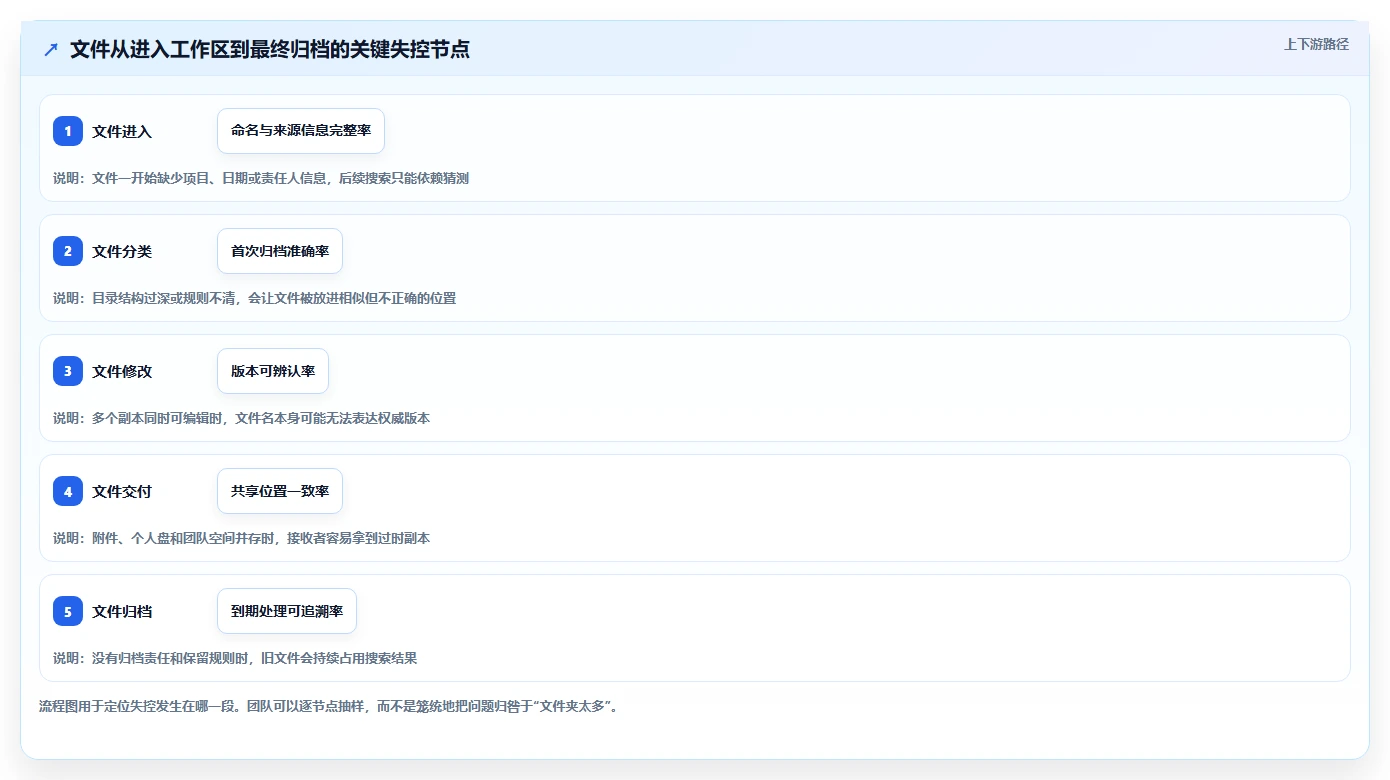Click the 共享位置一致率 metric chip
The image size is (1390, 780).
point(280,491)
